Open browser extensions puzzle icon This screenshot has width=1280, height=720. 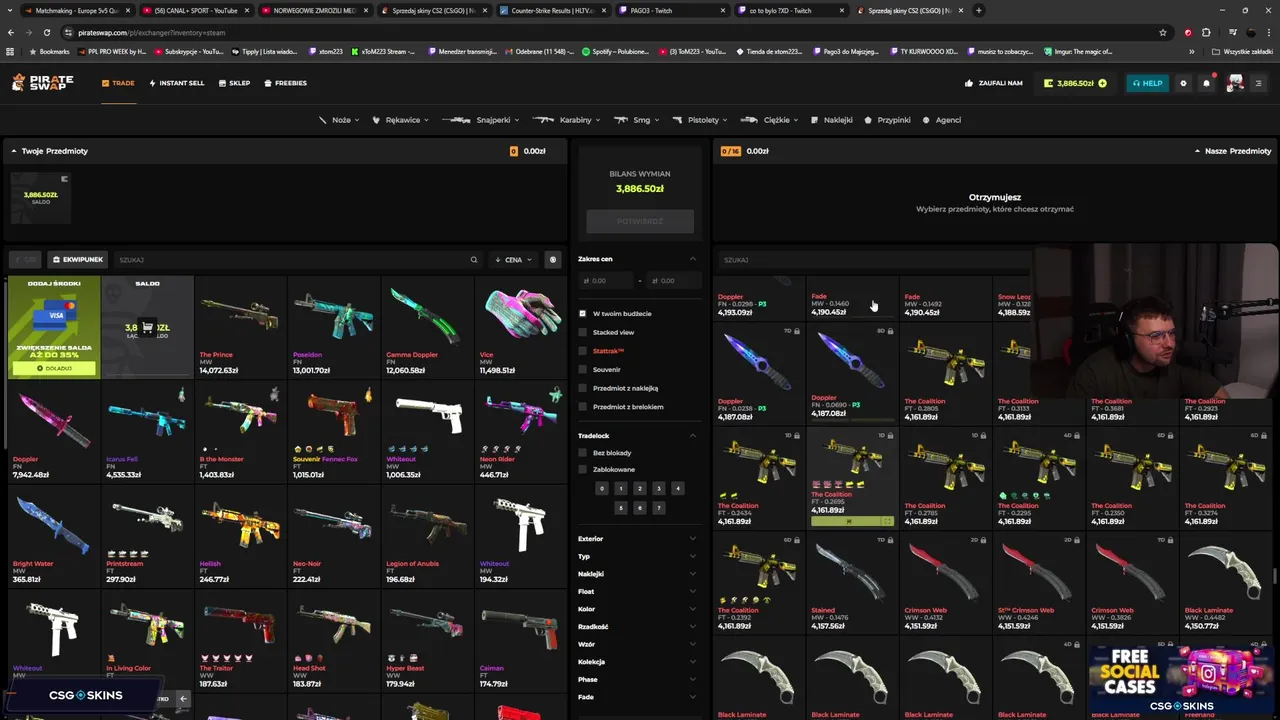tap(1206, 32)
